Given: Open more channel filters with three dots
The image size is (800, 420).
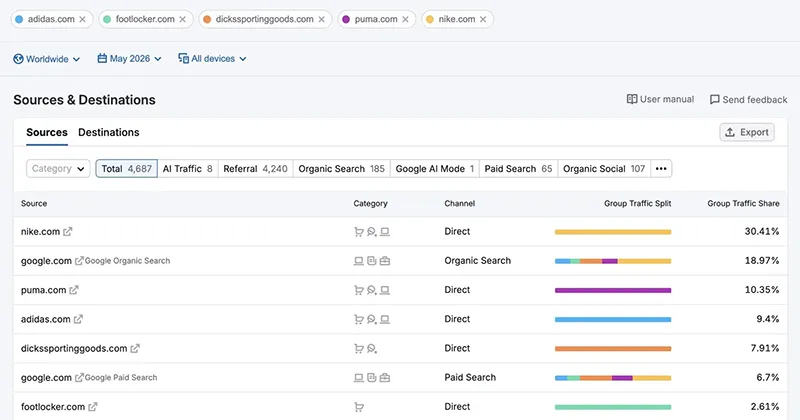Looking at the screenshot, I should (661, 168).
